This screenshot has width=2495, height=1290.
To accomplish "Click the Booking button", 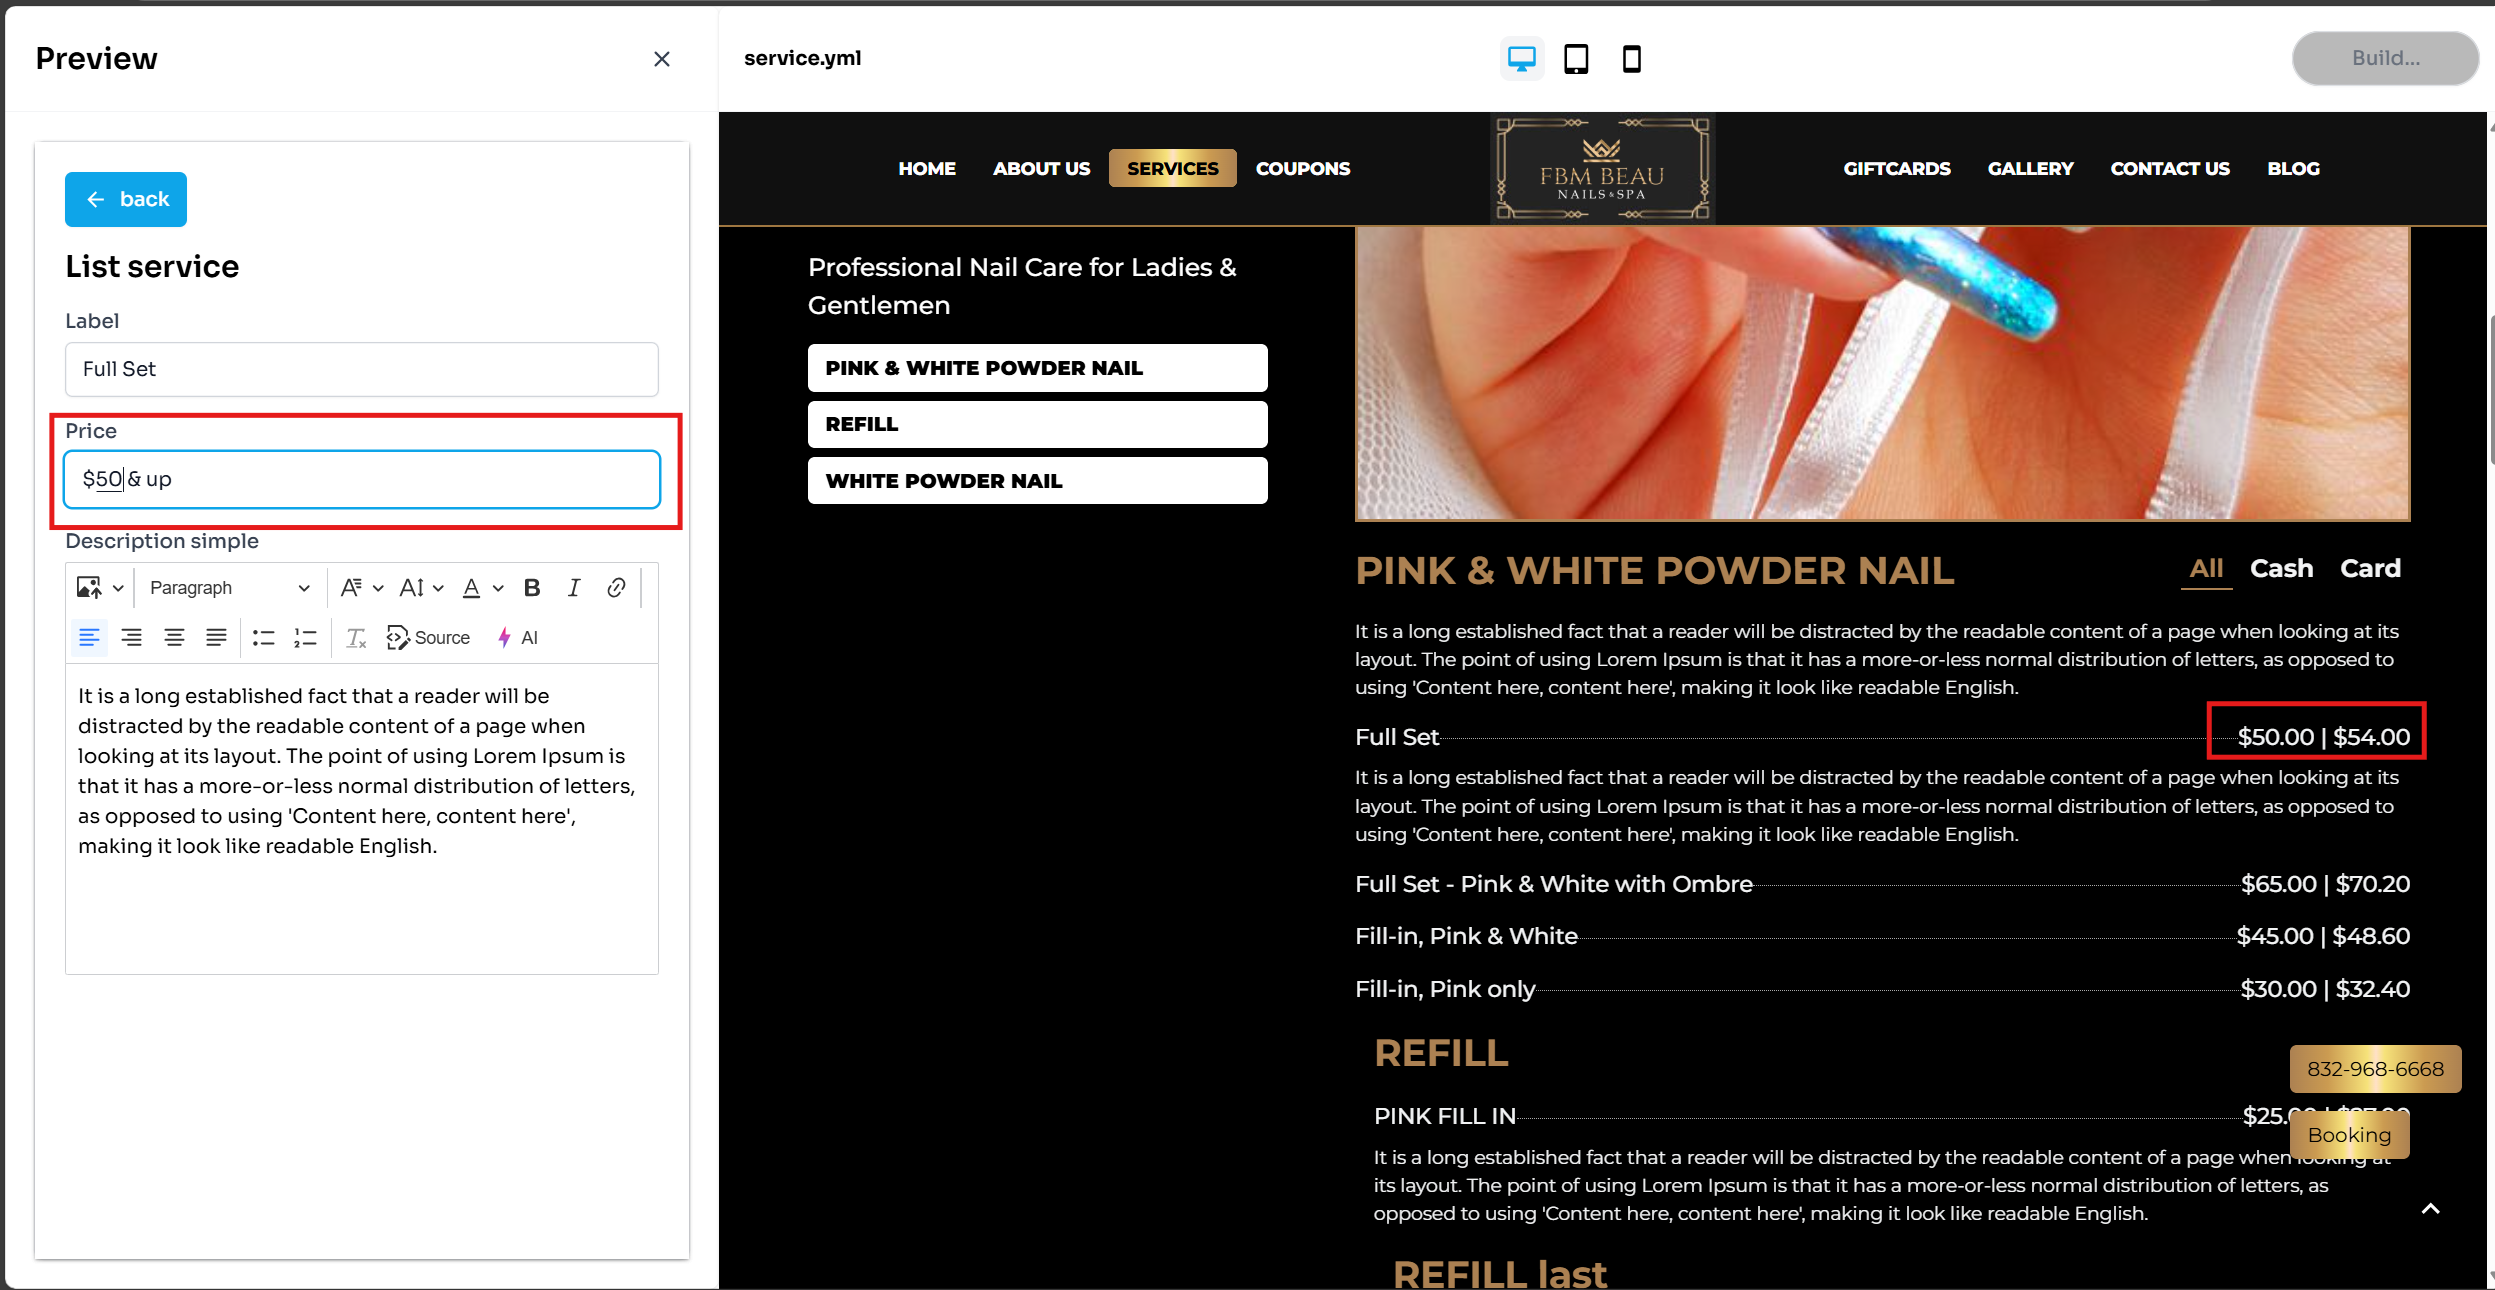I will click(2349, 1136).
